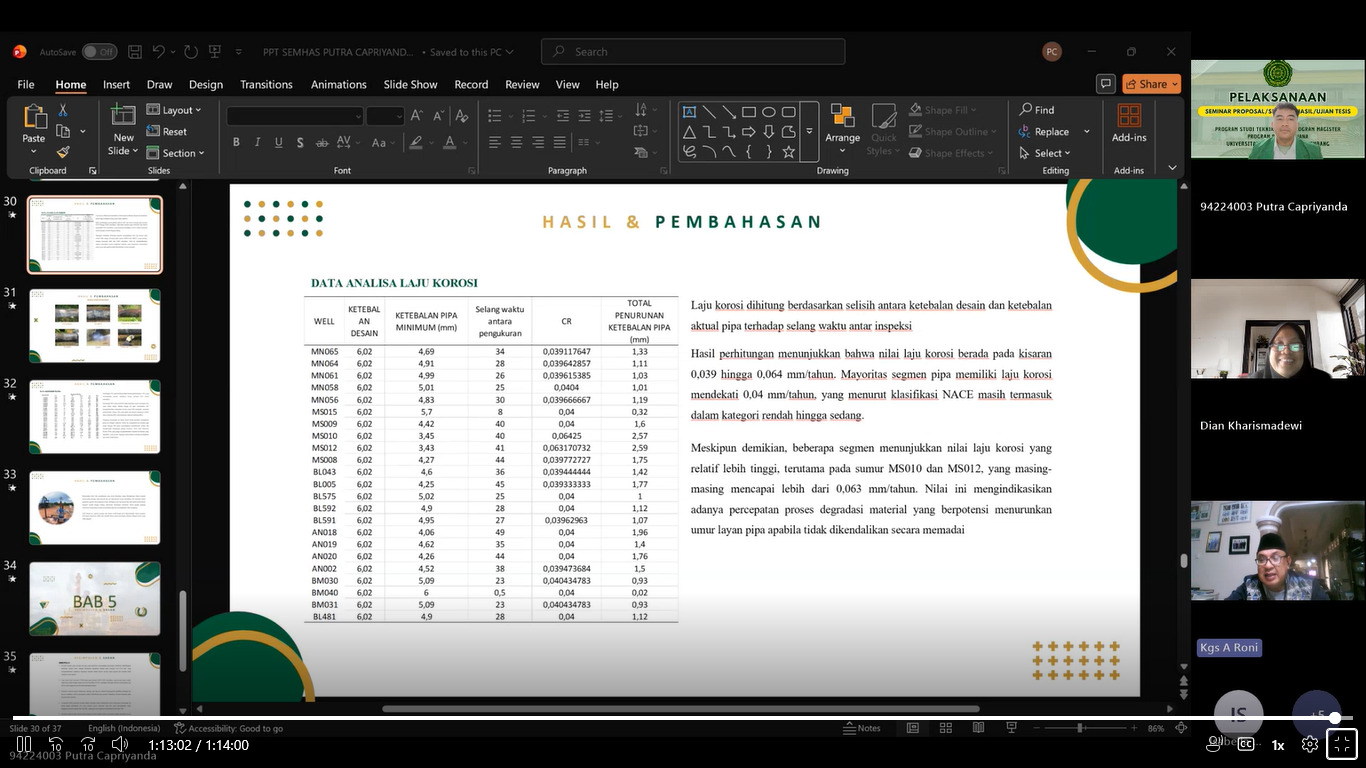Exit fullscreen mode in the video player

[1342, 743]
